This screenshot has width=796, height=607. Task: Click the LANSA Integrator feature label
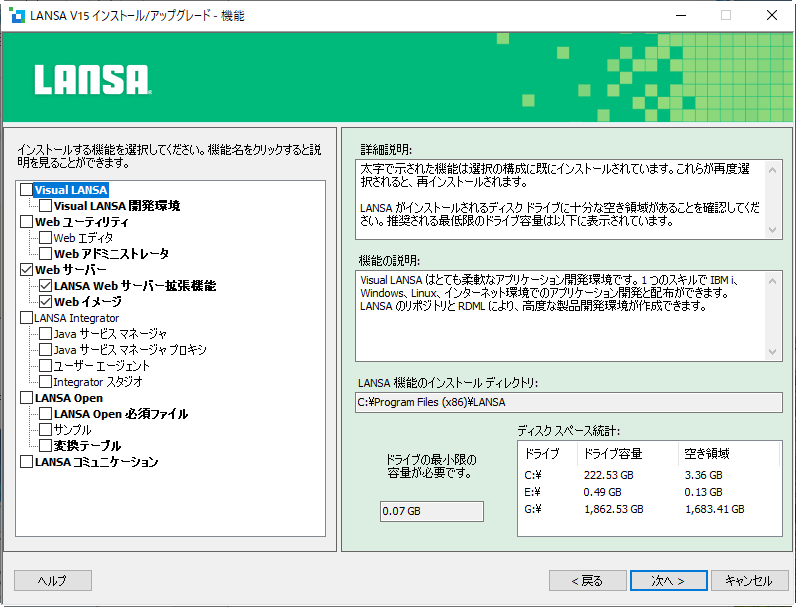[x=77, y=318]
